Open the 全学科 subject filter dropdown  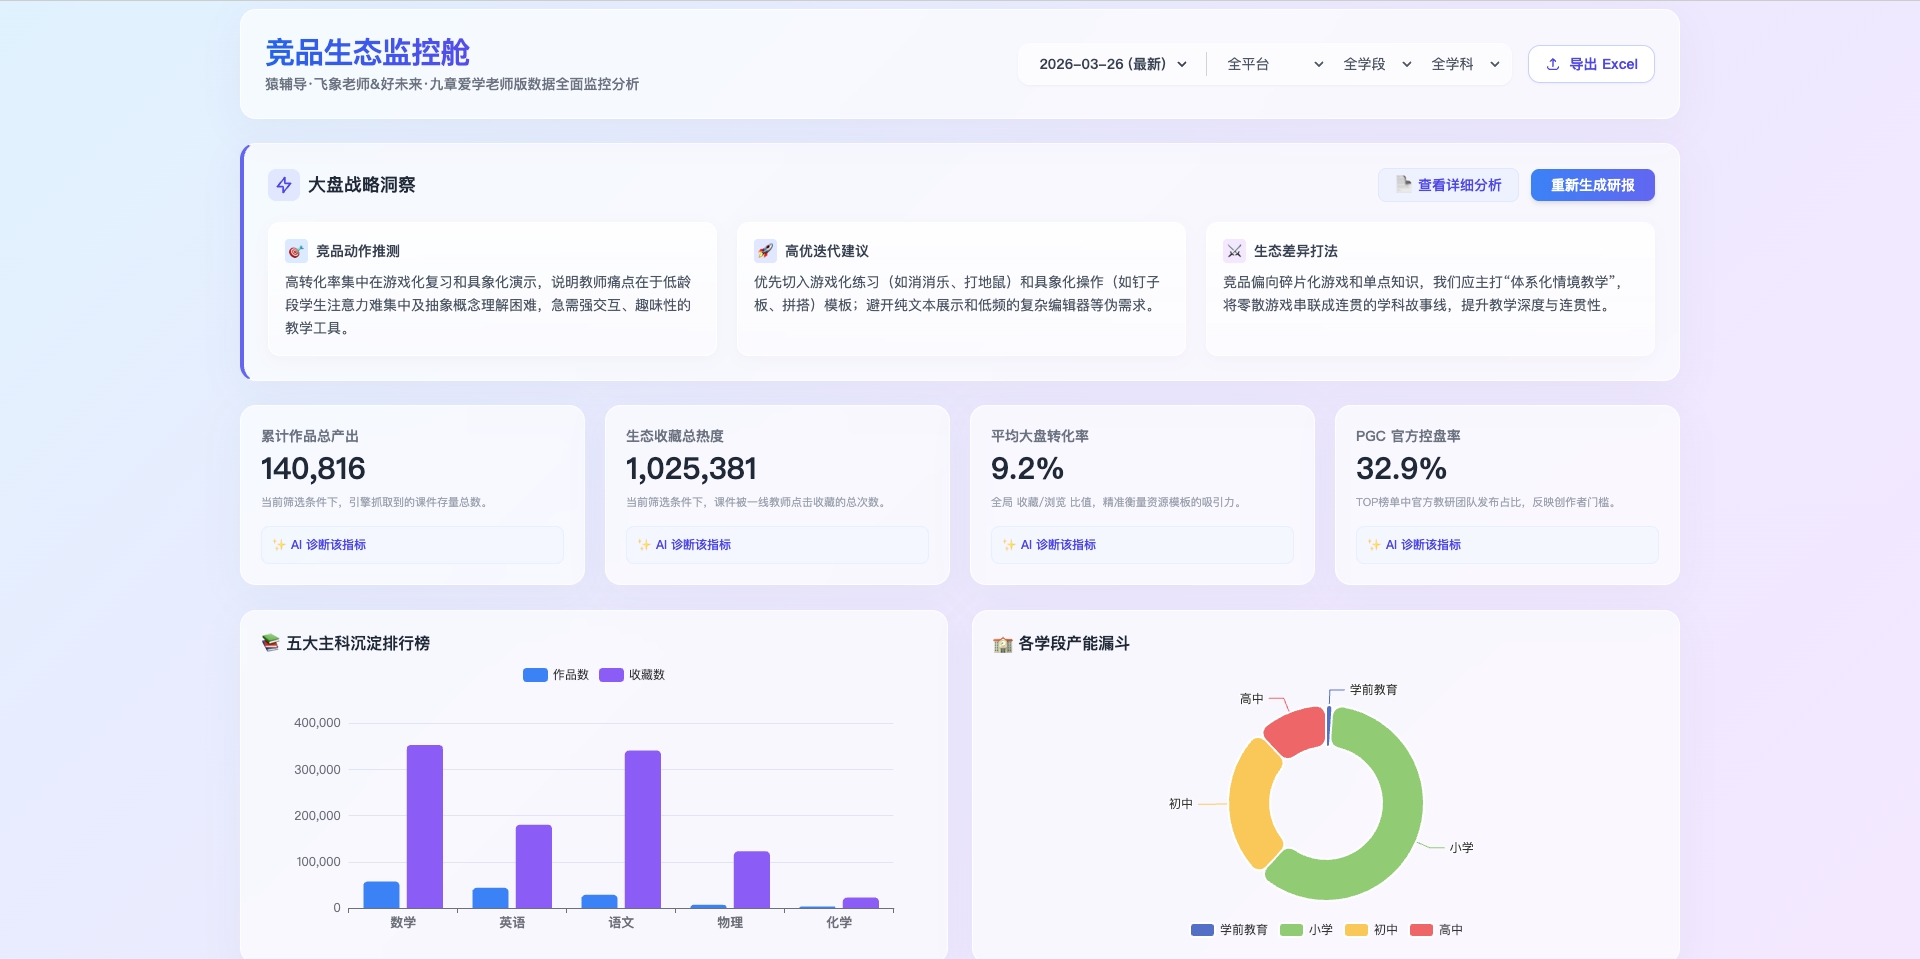point(1464,64)
